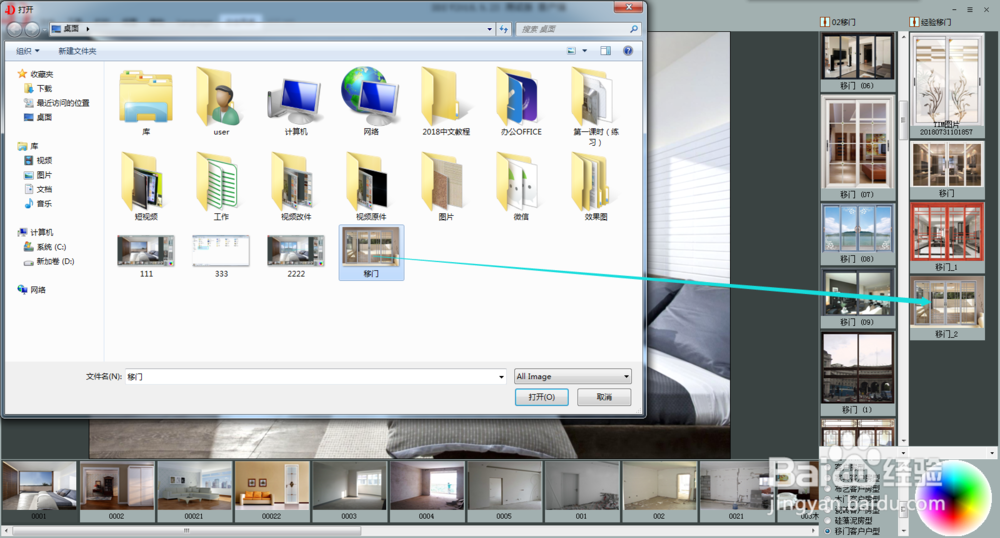Image resolution: width=1000 pixels, height=538 pixels.
Task: Select the 计算机 computer icon
Action: click(295, 101)
